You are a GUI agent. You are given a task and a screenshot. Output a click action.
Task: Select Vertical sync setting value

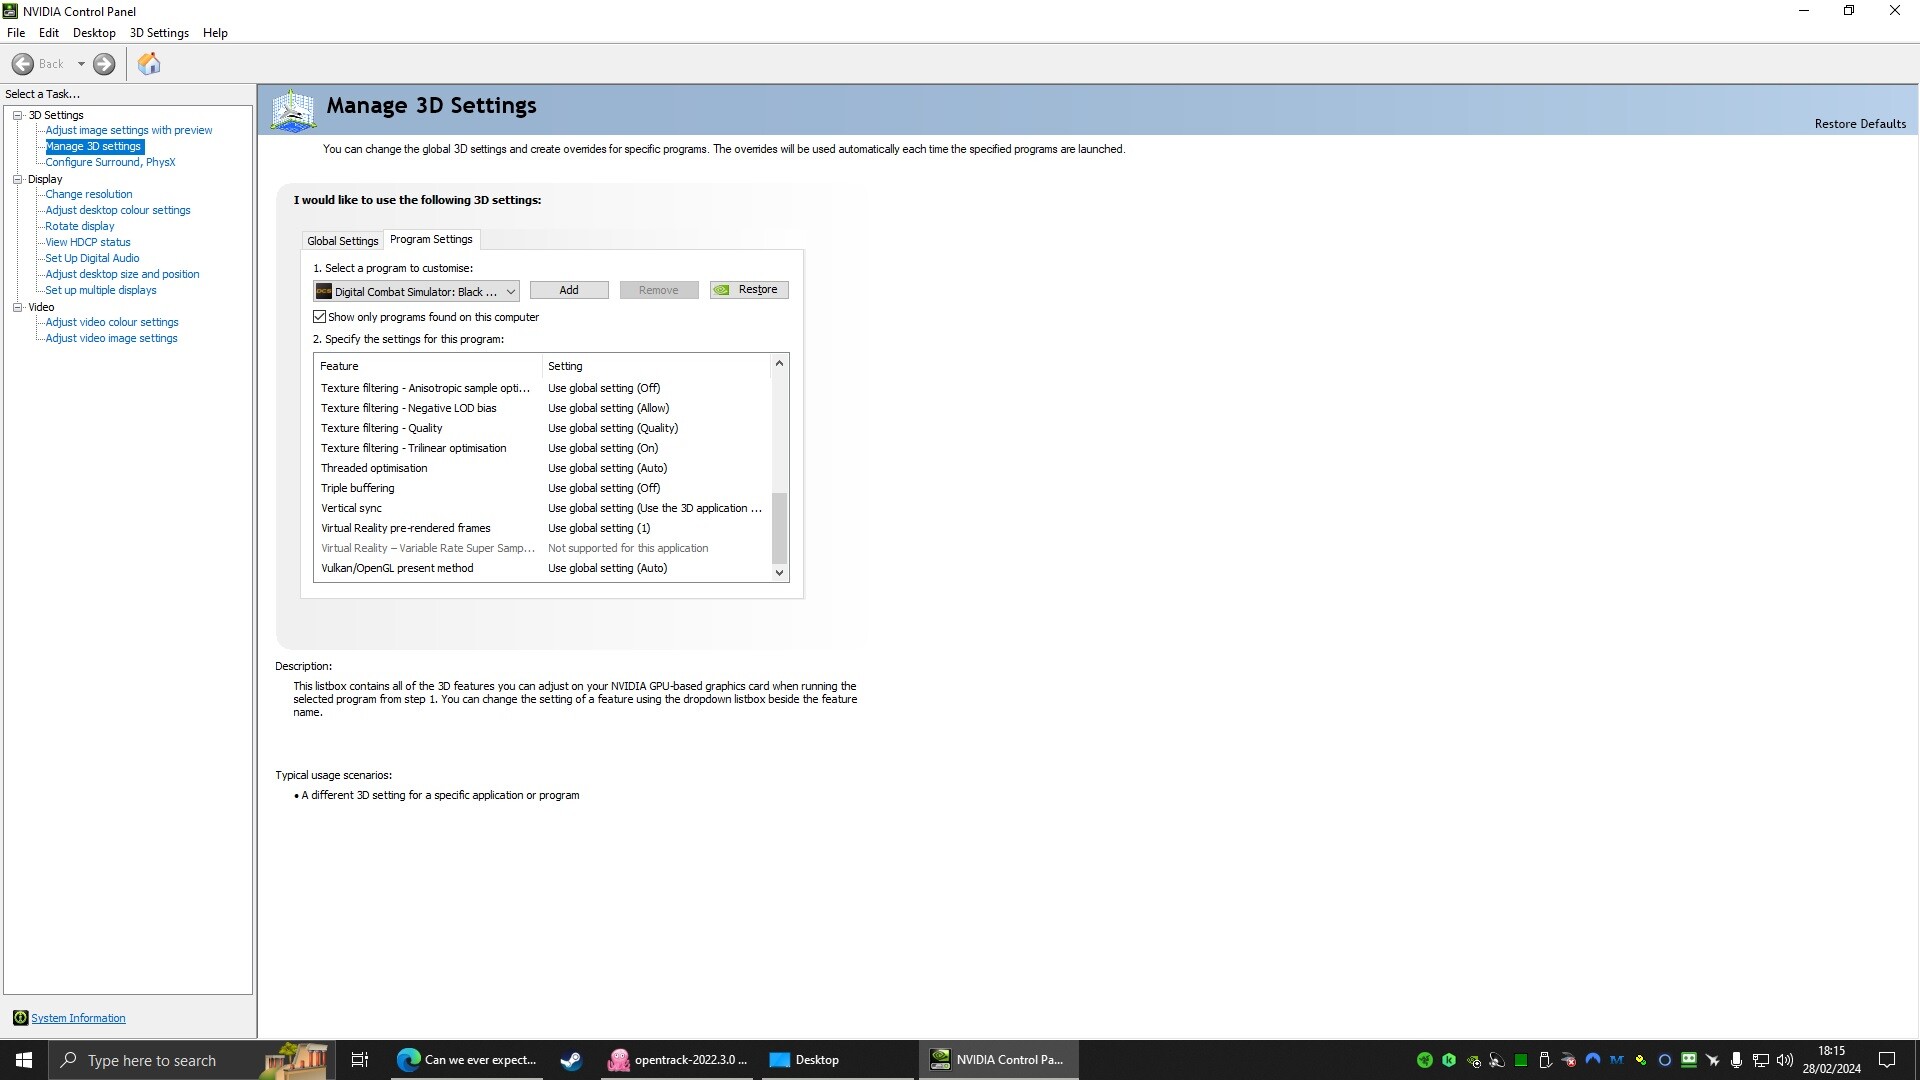pyautogui.click(x=655, y=508)
